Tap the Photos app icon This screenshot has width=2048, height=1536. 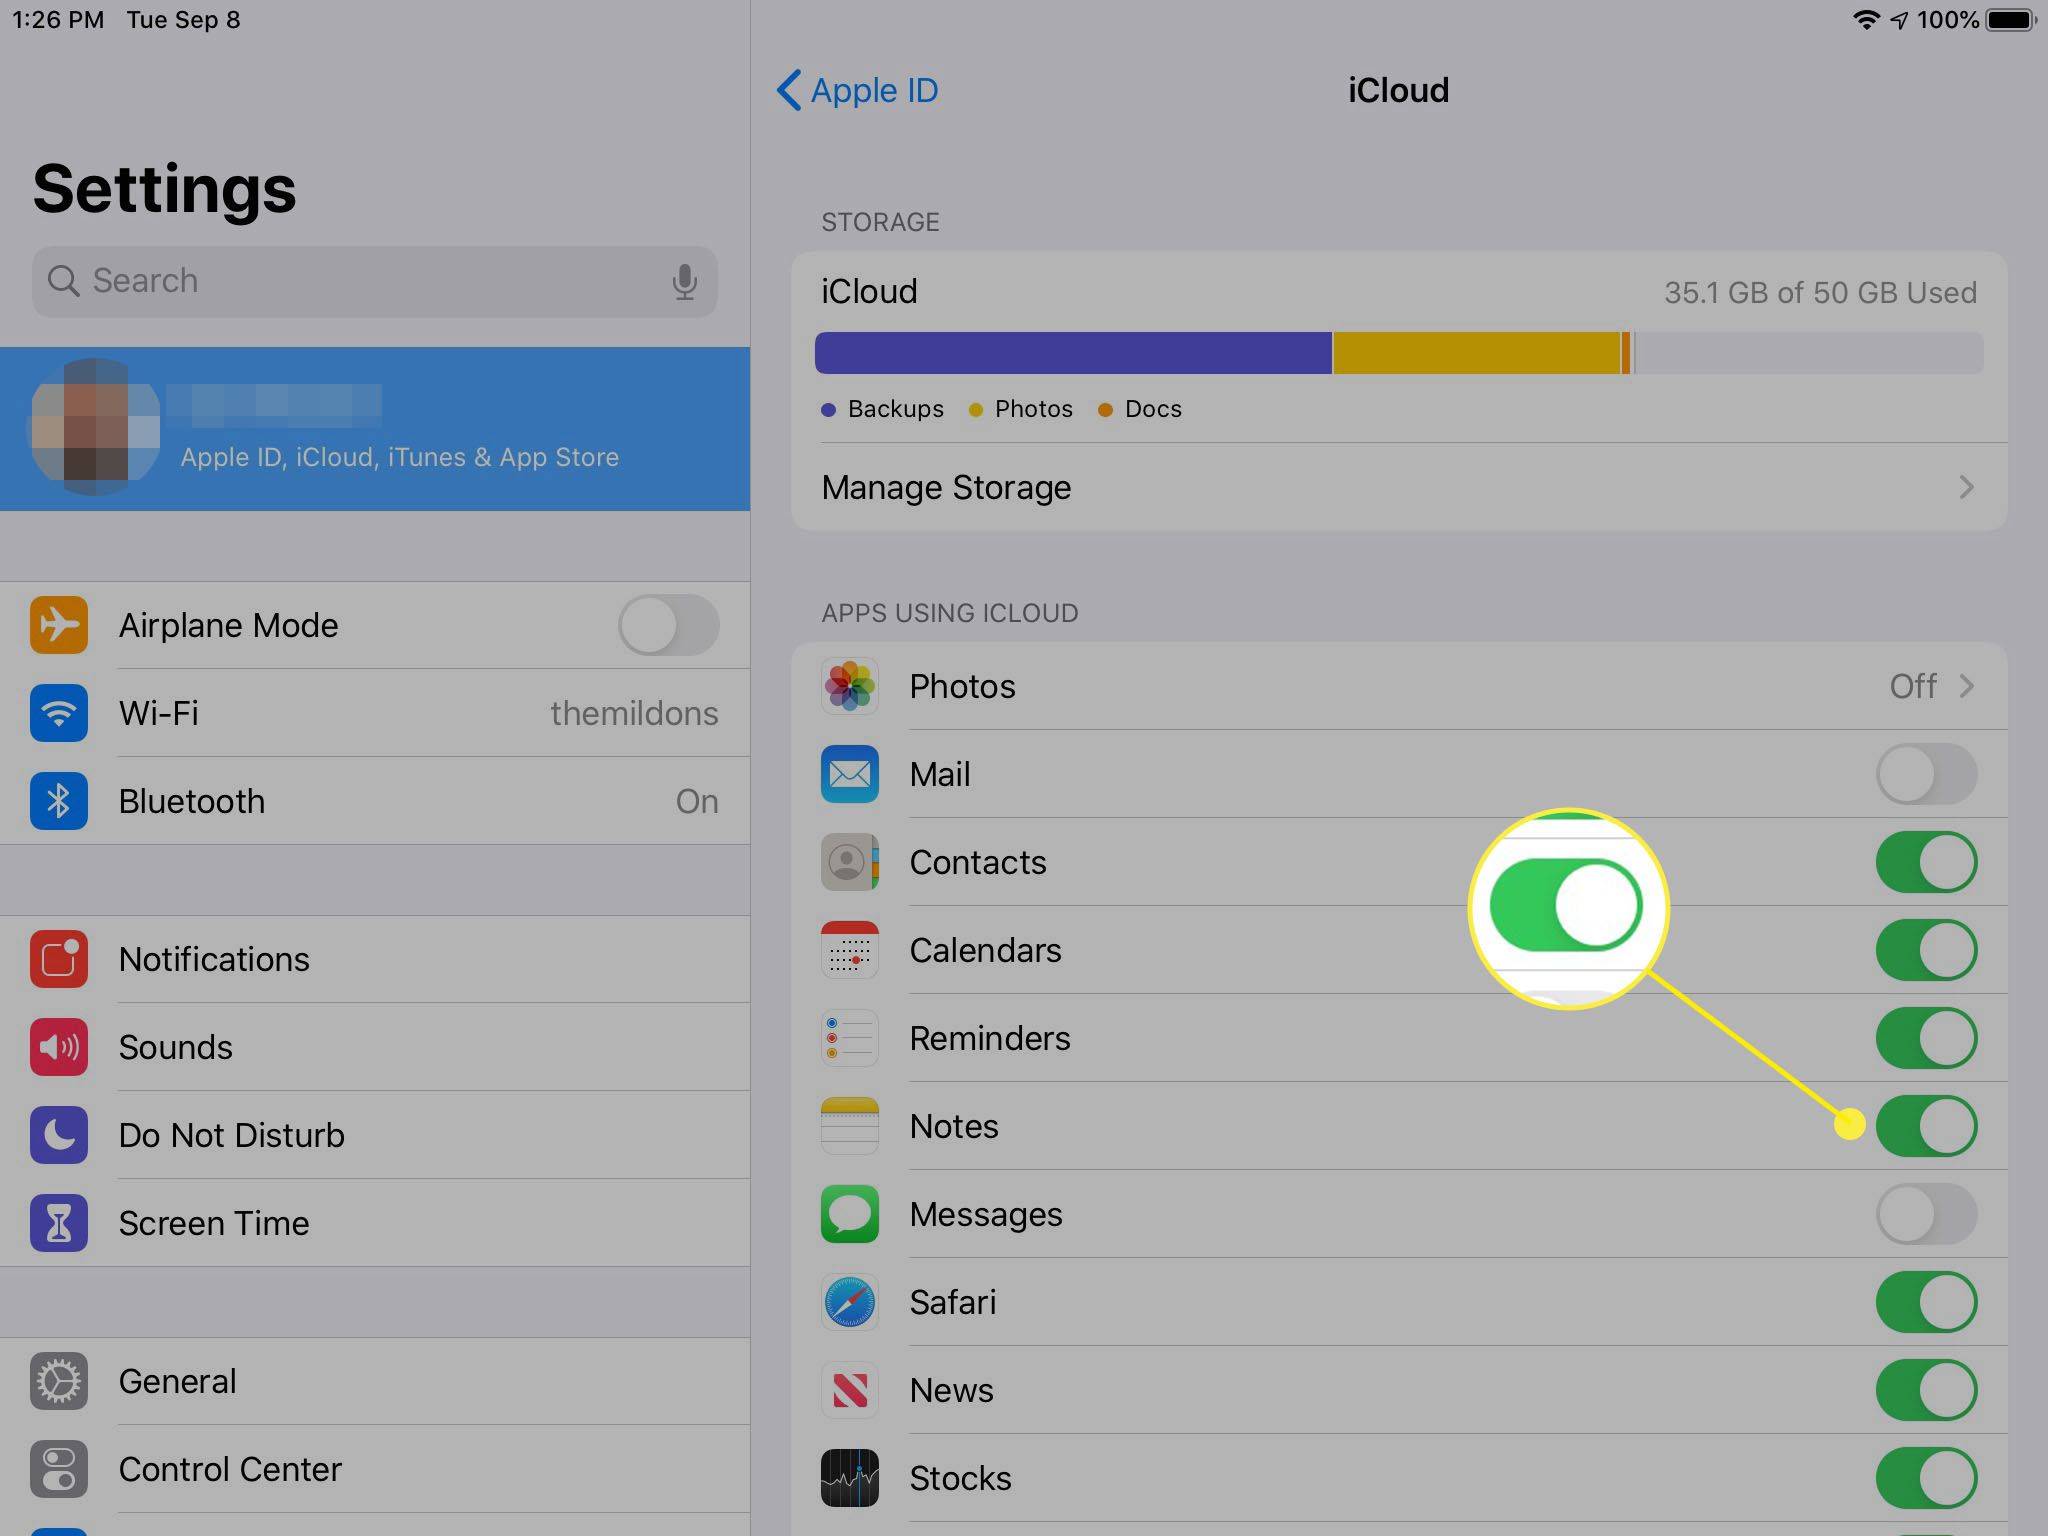coord(850,686)
